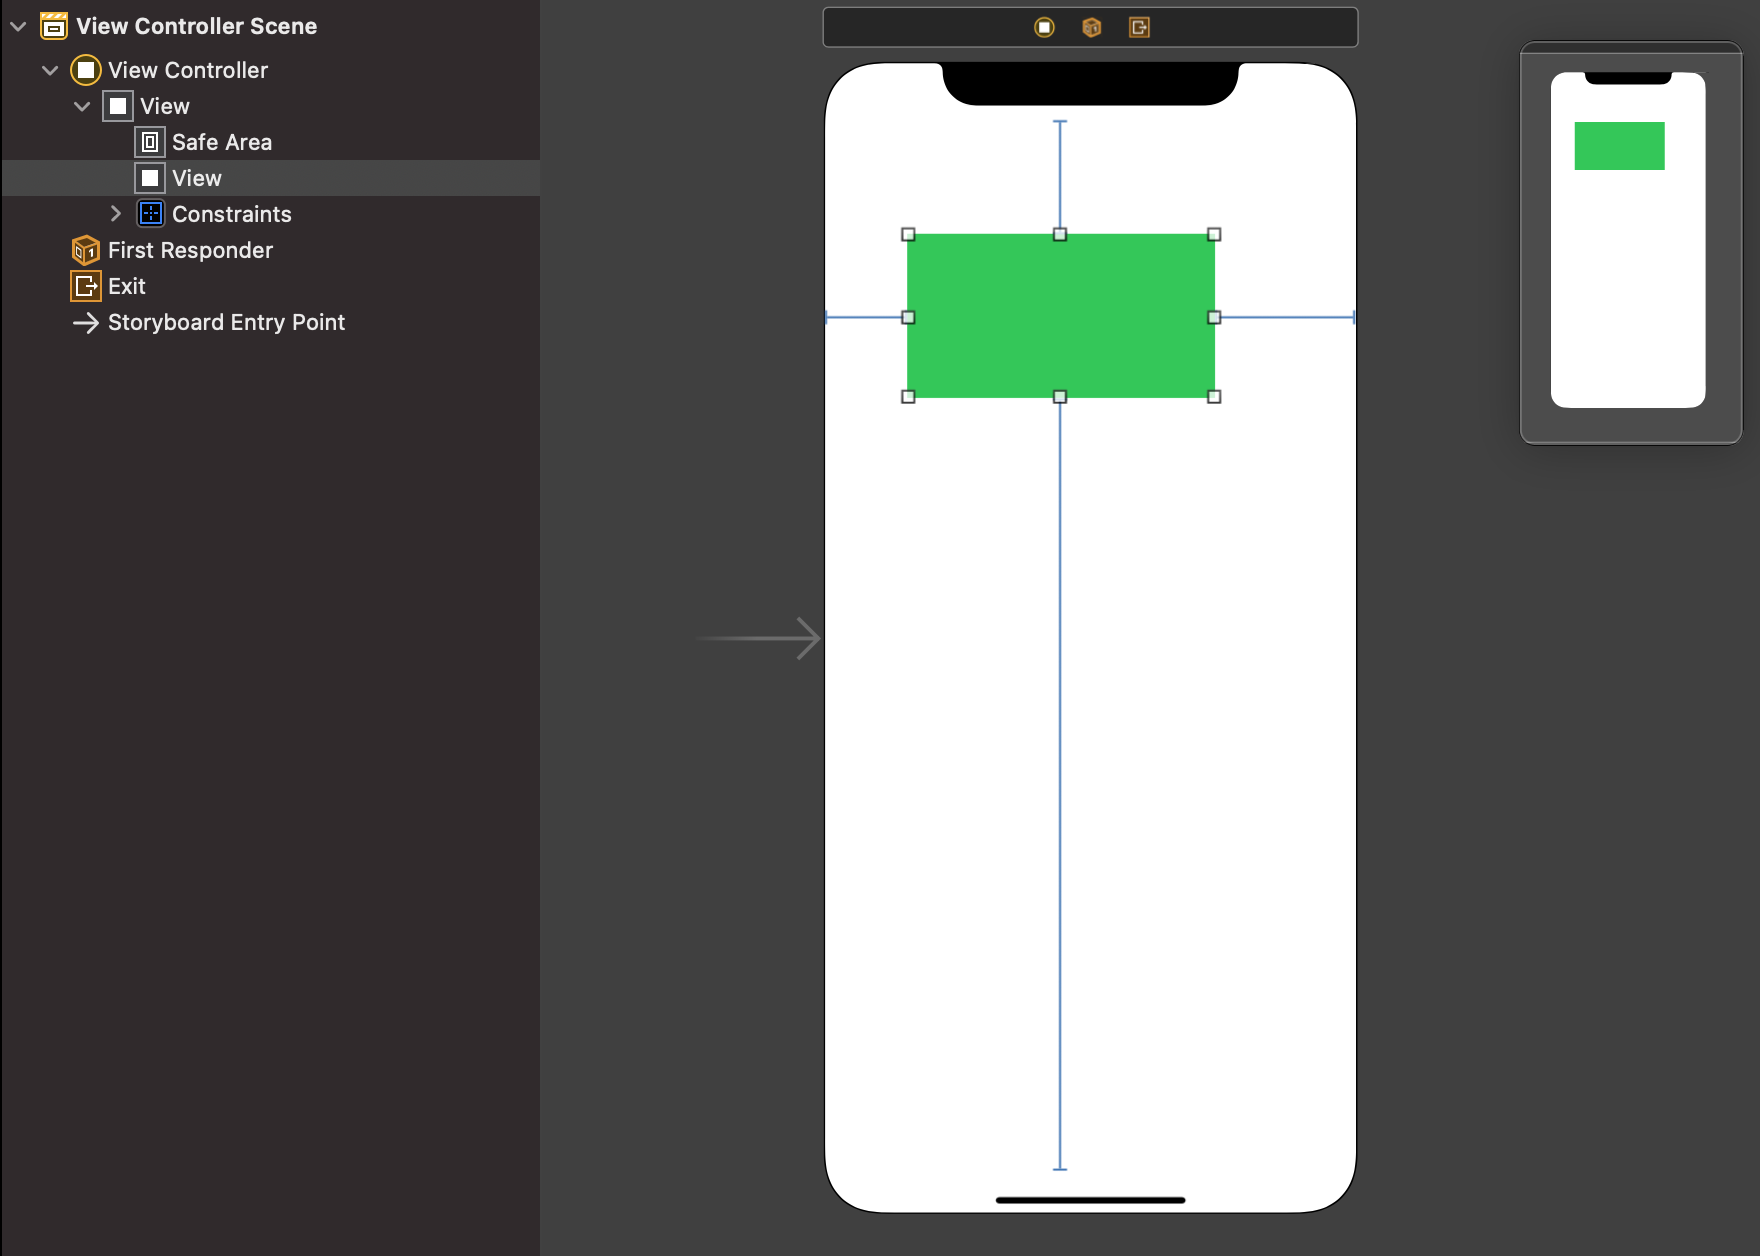Collapse the View Controller Scene disclosure arrow
Screen dimensions: 1760x1256
(18, 27)
